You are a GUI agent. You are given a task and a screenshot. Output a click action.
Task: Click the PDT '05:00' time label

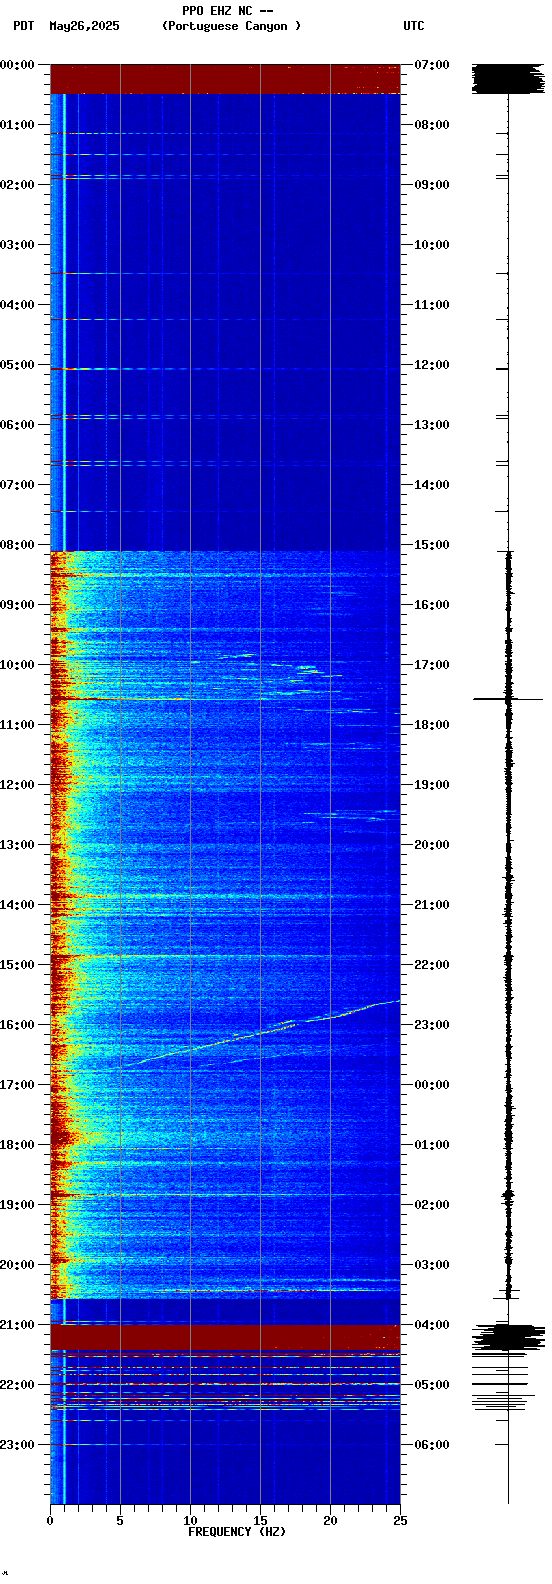(17, 365)
